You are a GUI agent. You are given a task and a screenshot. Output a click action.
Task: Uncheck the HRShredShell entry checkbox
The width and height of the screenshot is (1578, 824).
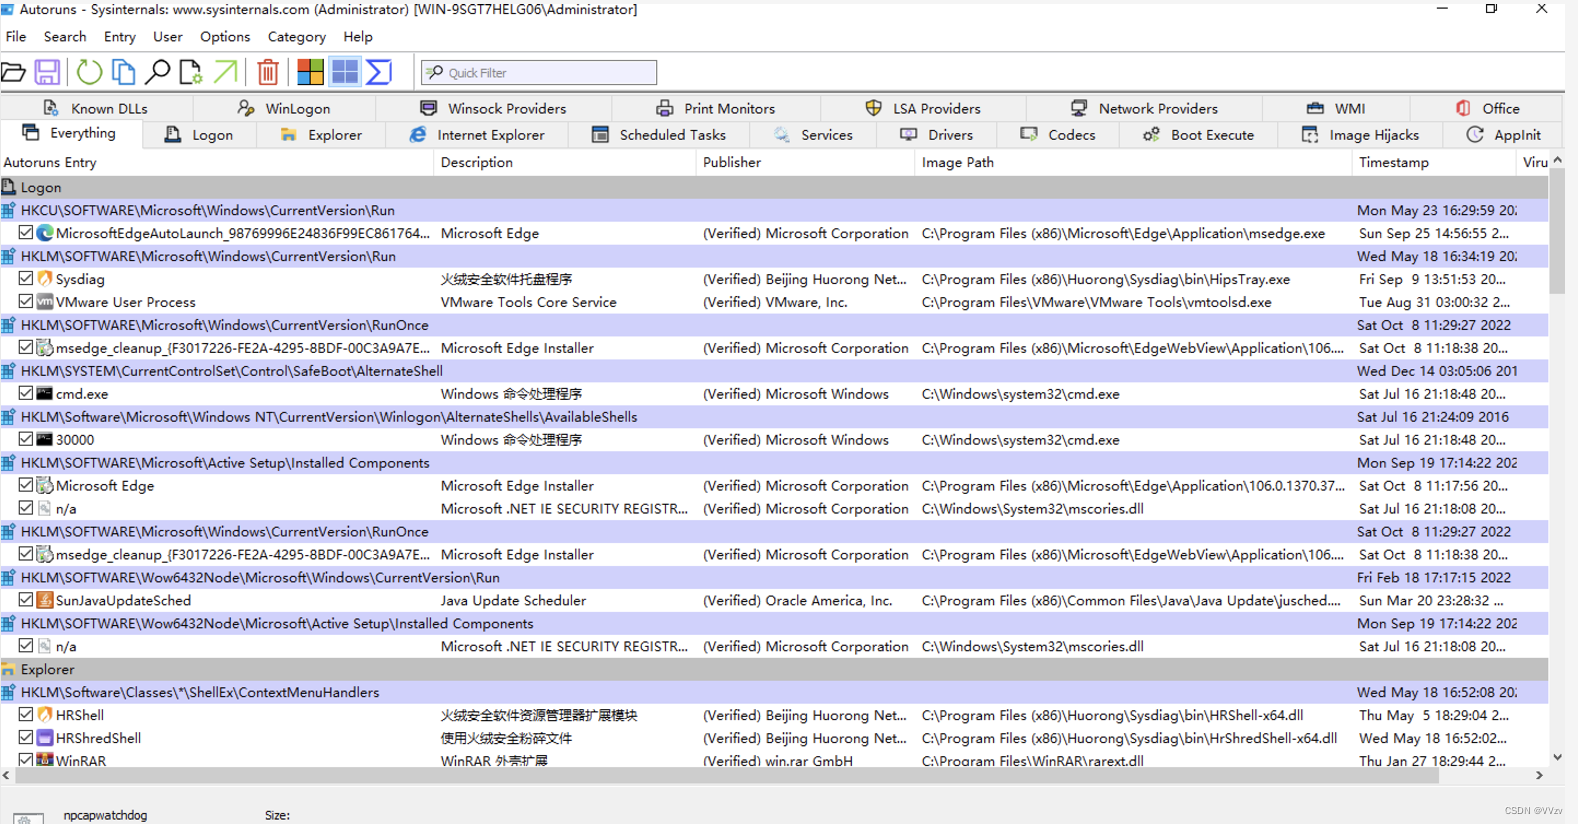click(26, 738)
